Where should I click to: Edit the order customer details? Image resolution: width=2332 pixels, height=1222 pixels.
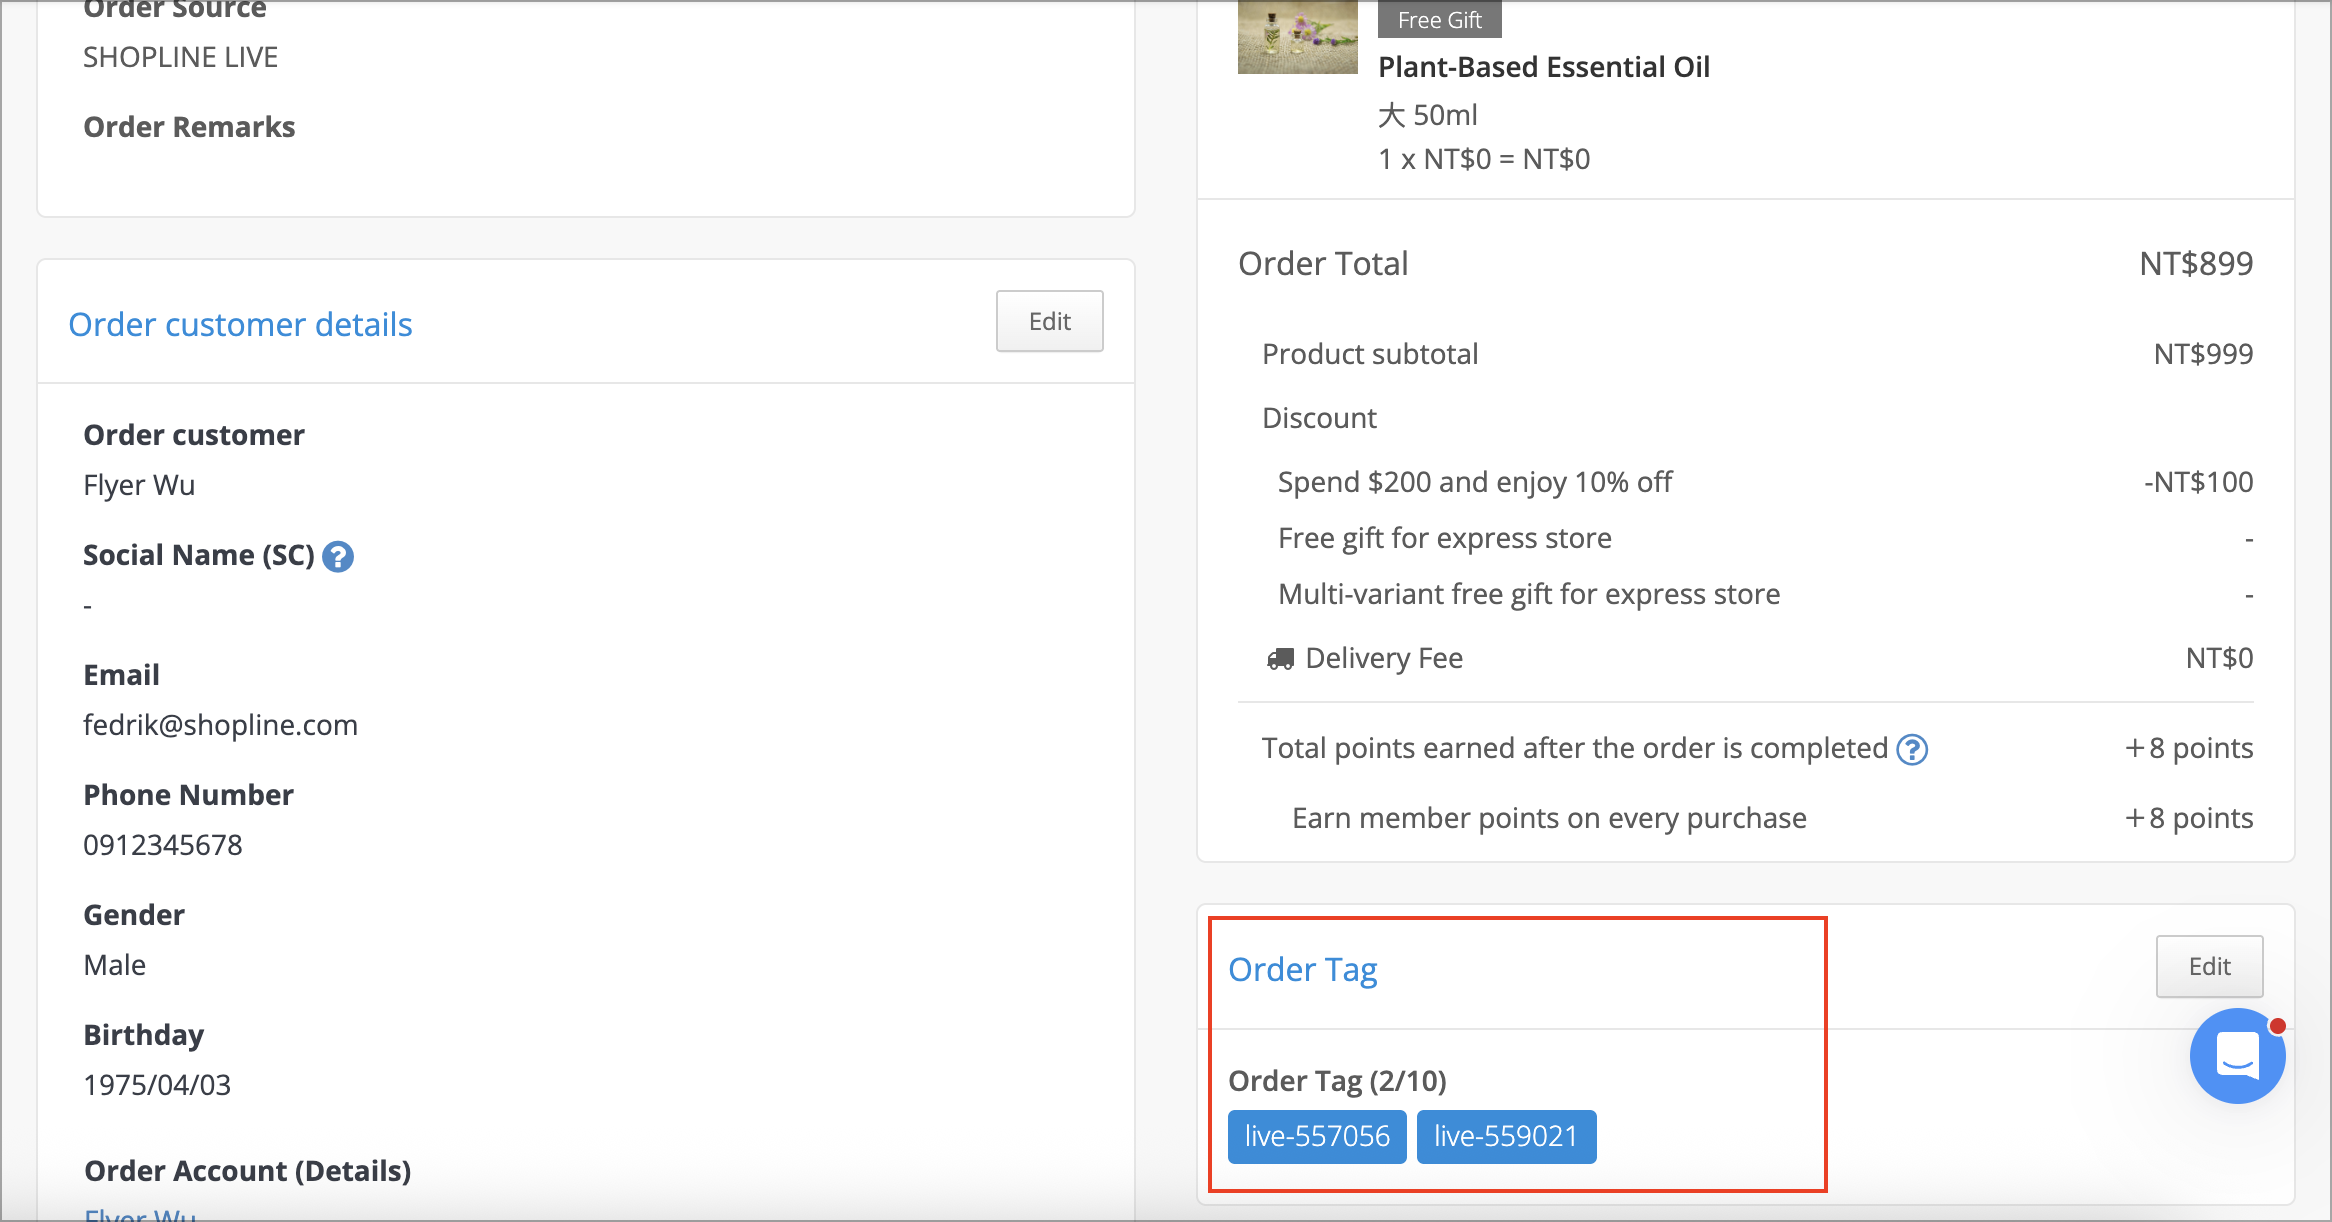click(x=1049, y=321)
